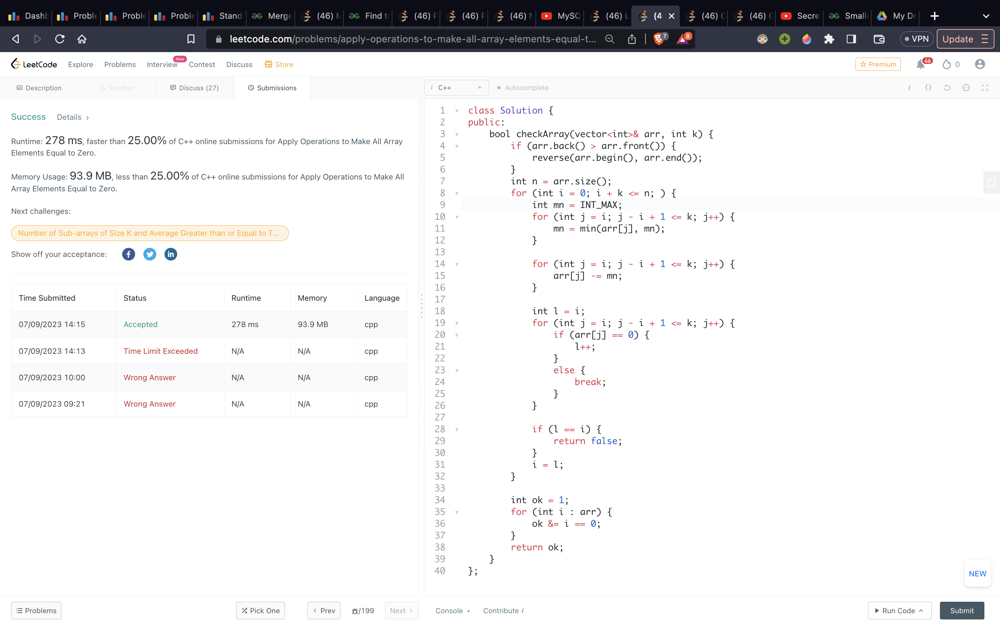Reset code to default with revert icon

947,88
